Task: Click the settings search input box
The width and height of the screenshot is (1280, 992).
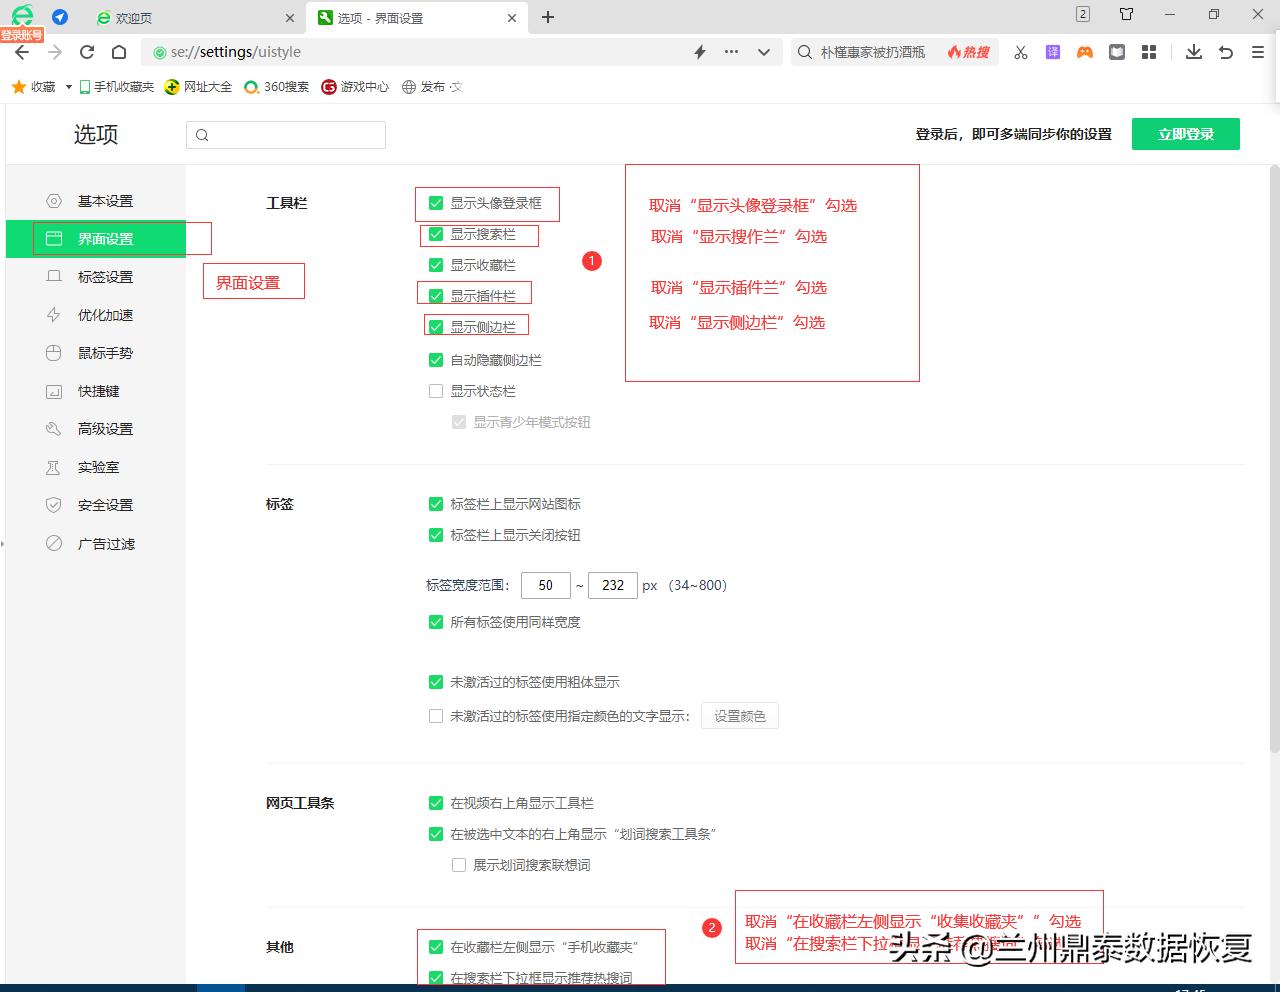Action: pos(285,134)
